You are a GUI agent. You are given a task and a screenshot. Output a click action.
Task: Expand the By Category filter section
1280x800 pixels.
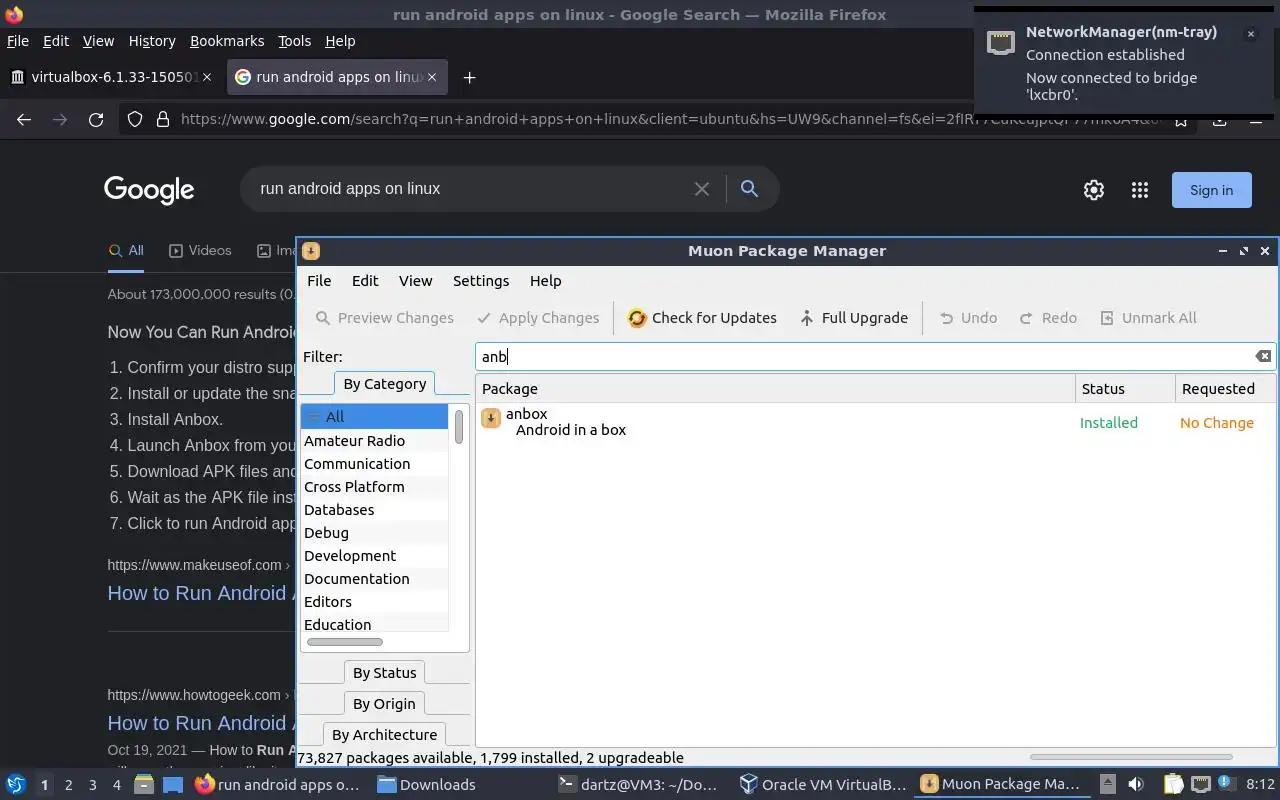click(x=384, y=384)
